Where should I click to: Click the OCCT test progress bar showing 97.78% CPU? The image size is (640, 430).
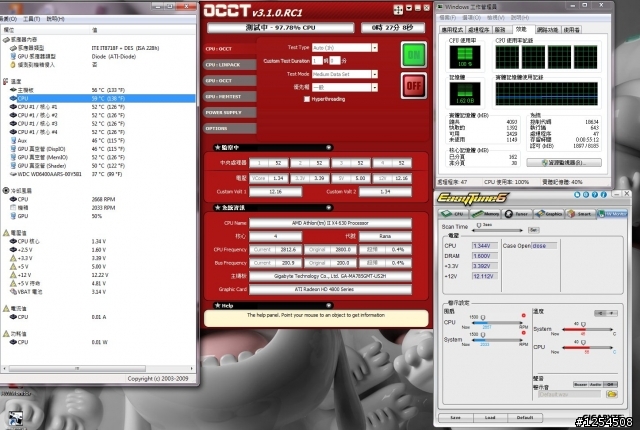280,28
